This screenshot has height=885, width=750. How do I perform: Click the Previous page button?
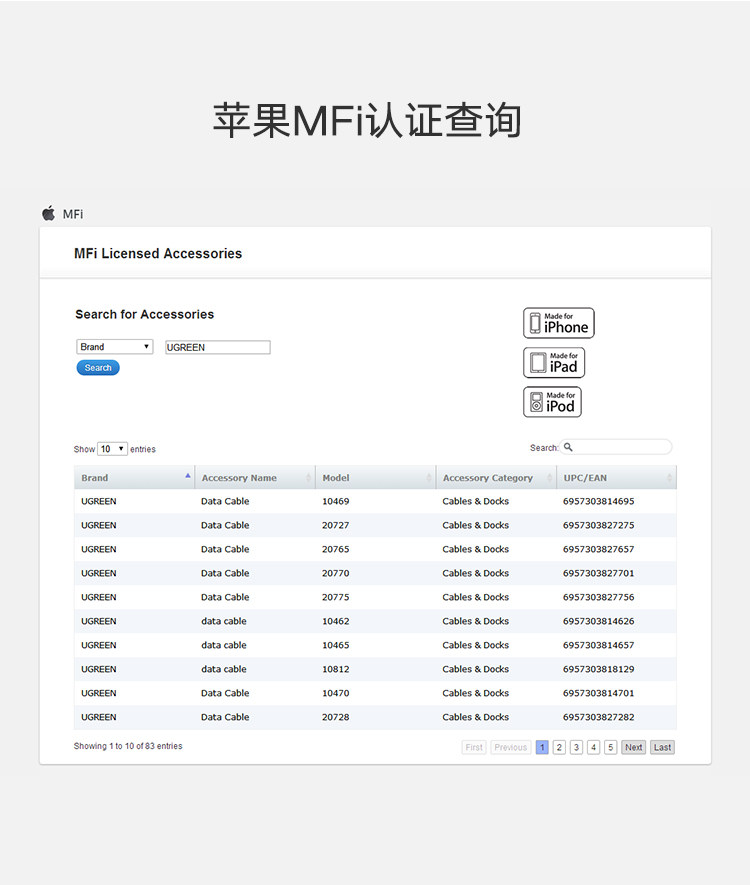(x=511, y=747)
